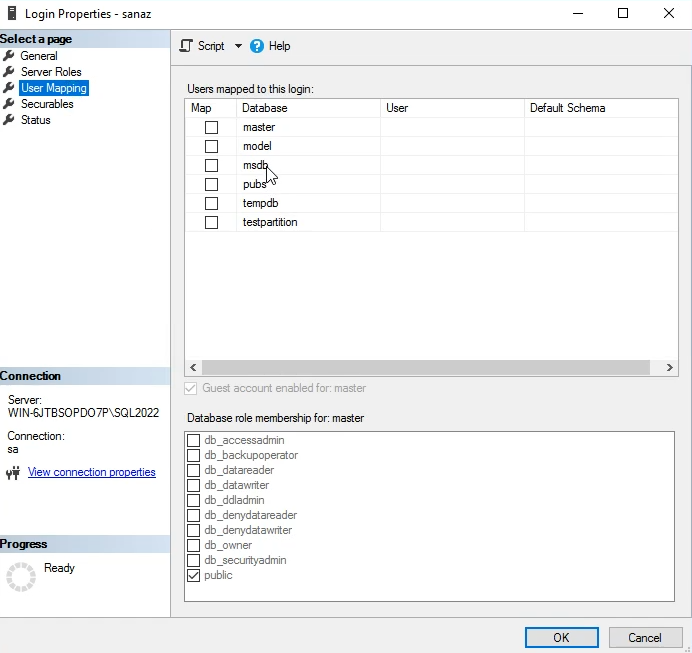
Task: Click the User cell for master
Action: point(452,128)
